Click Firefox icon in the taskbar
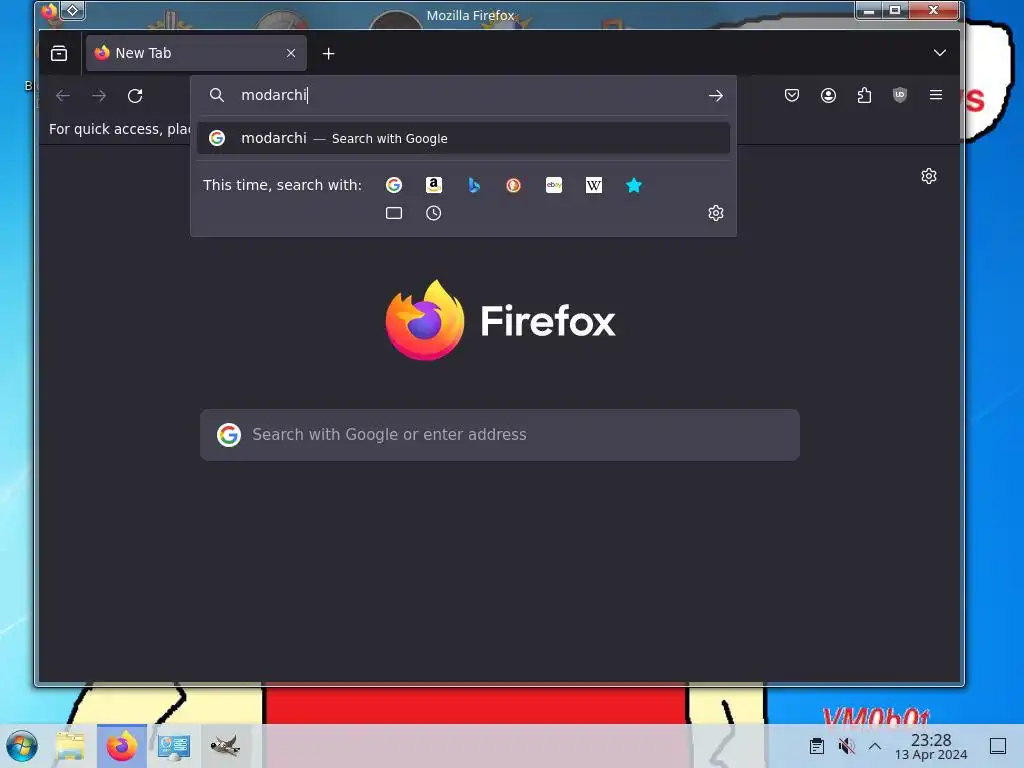The height and width of the screenshot is (768, 1024). pos(121,746)
